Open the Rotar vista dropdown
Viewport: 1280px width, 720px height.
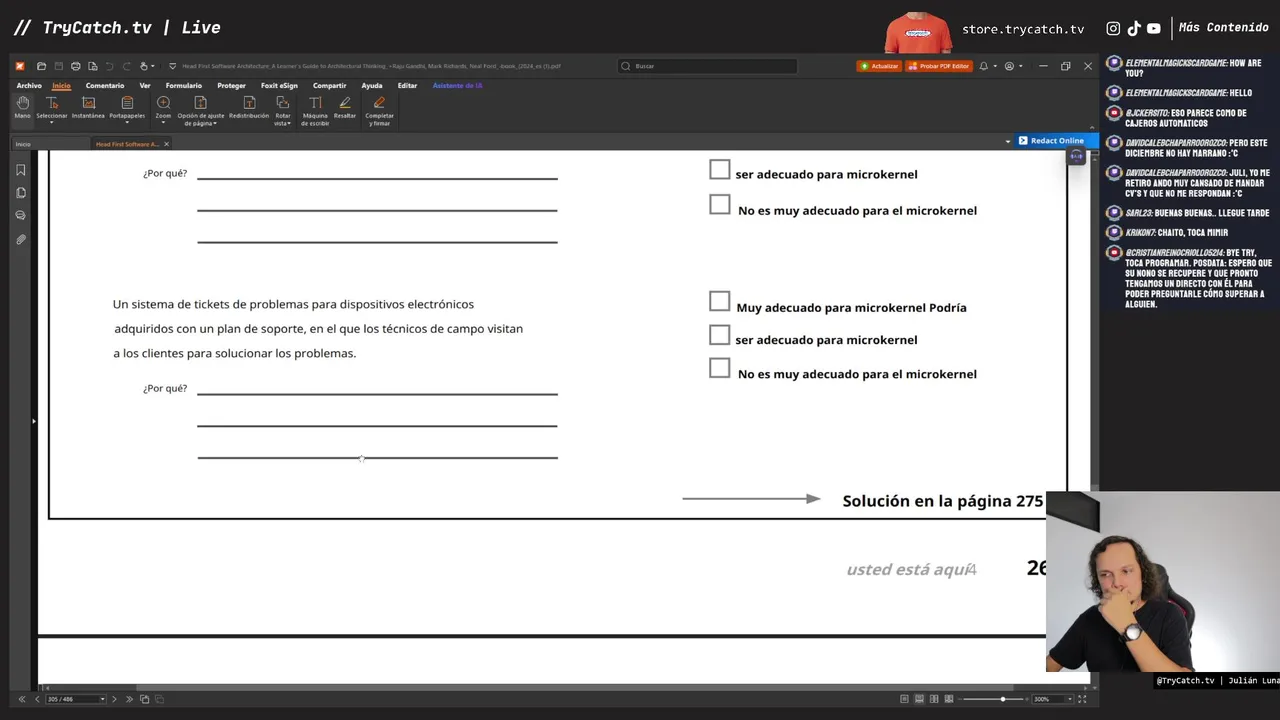pos(283,111)
